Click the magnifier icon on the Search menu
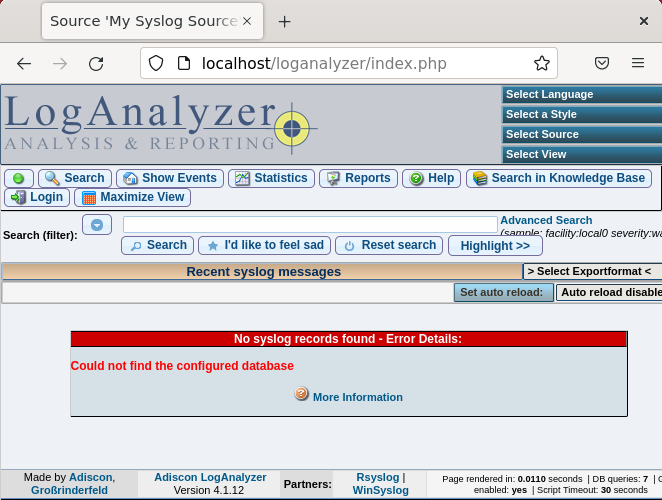662x500 pixels. pyautogui.click(x=52, y=178)
